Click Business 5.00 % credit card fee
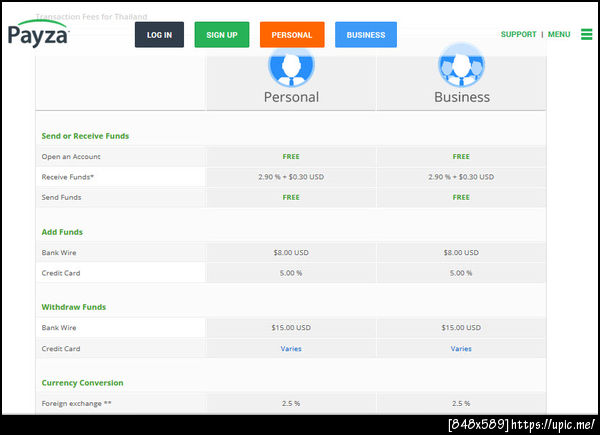Screen dimensions: 600x435 pyautogui.click(x=461, y=273)
